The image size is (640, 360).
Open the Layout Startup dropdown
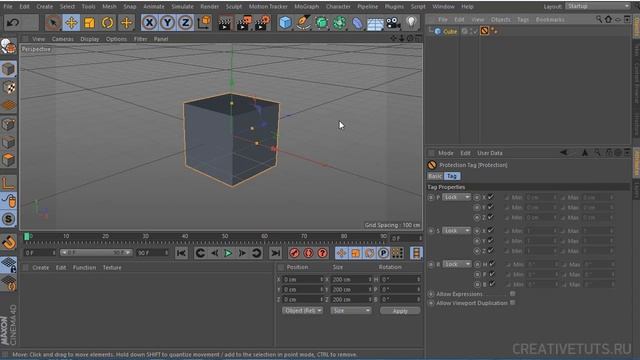(598, 6)
